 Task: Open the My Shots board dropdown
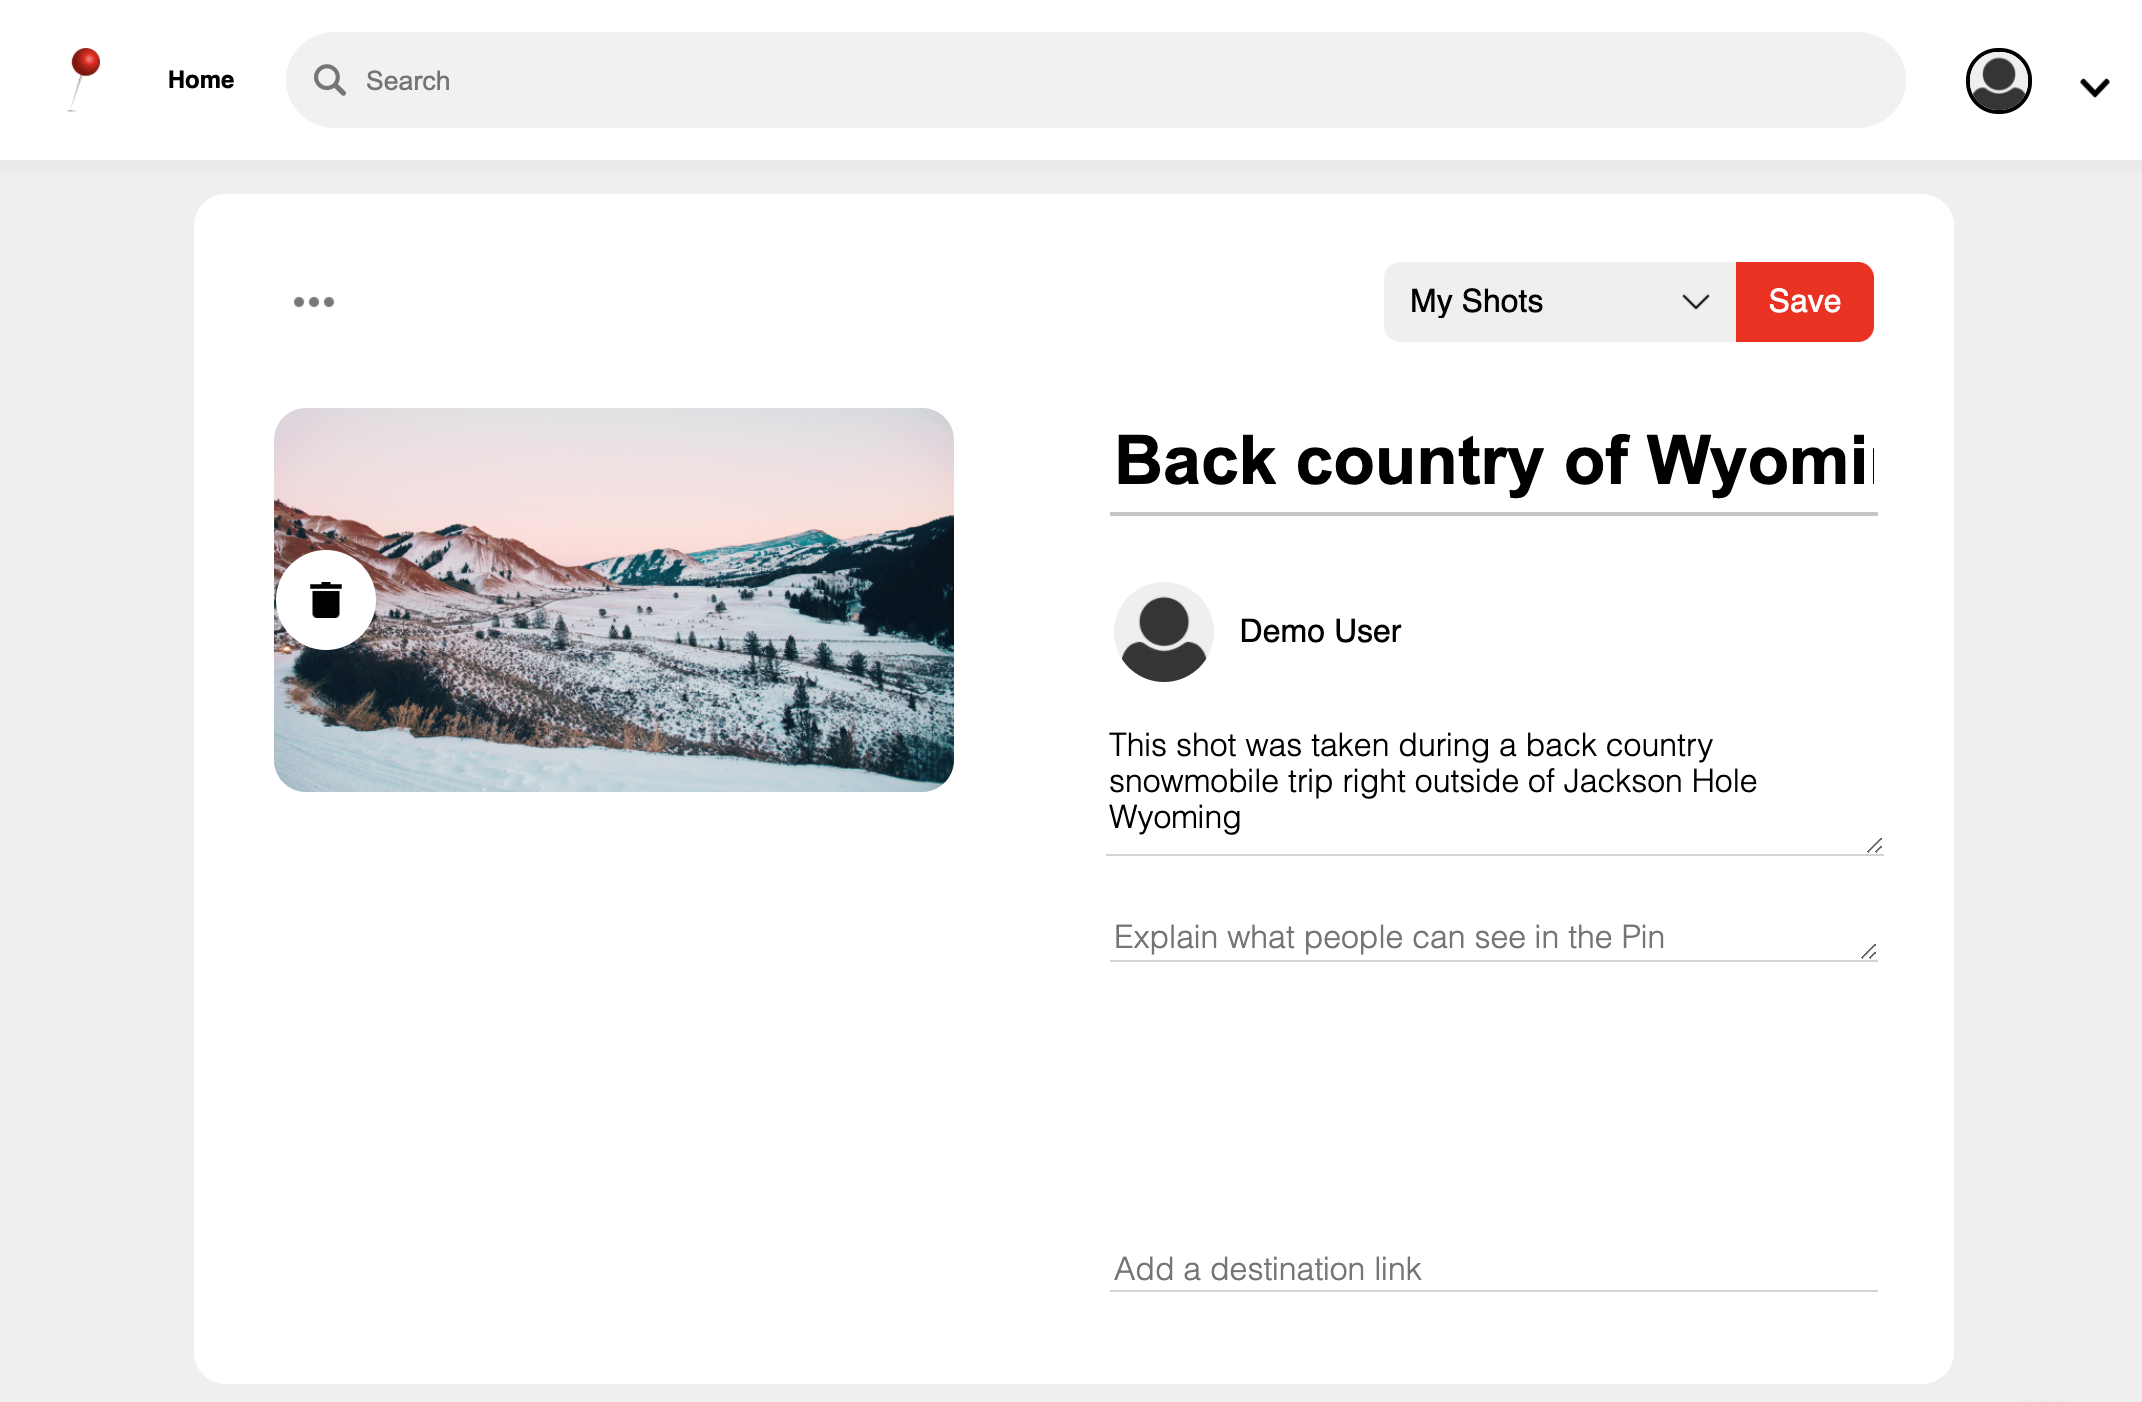[1540, 302]
